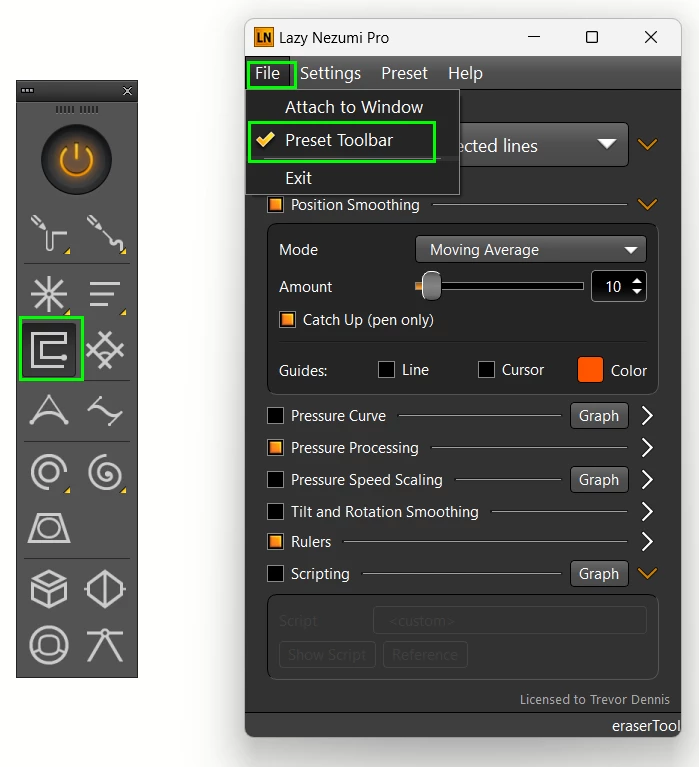Open the Scripting Graph
This screenshot has width=699, height=767.
pos(599,573)
